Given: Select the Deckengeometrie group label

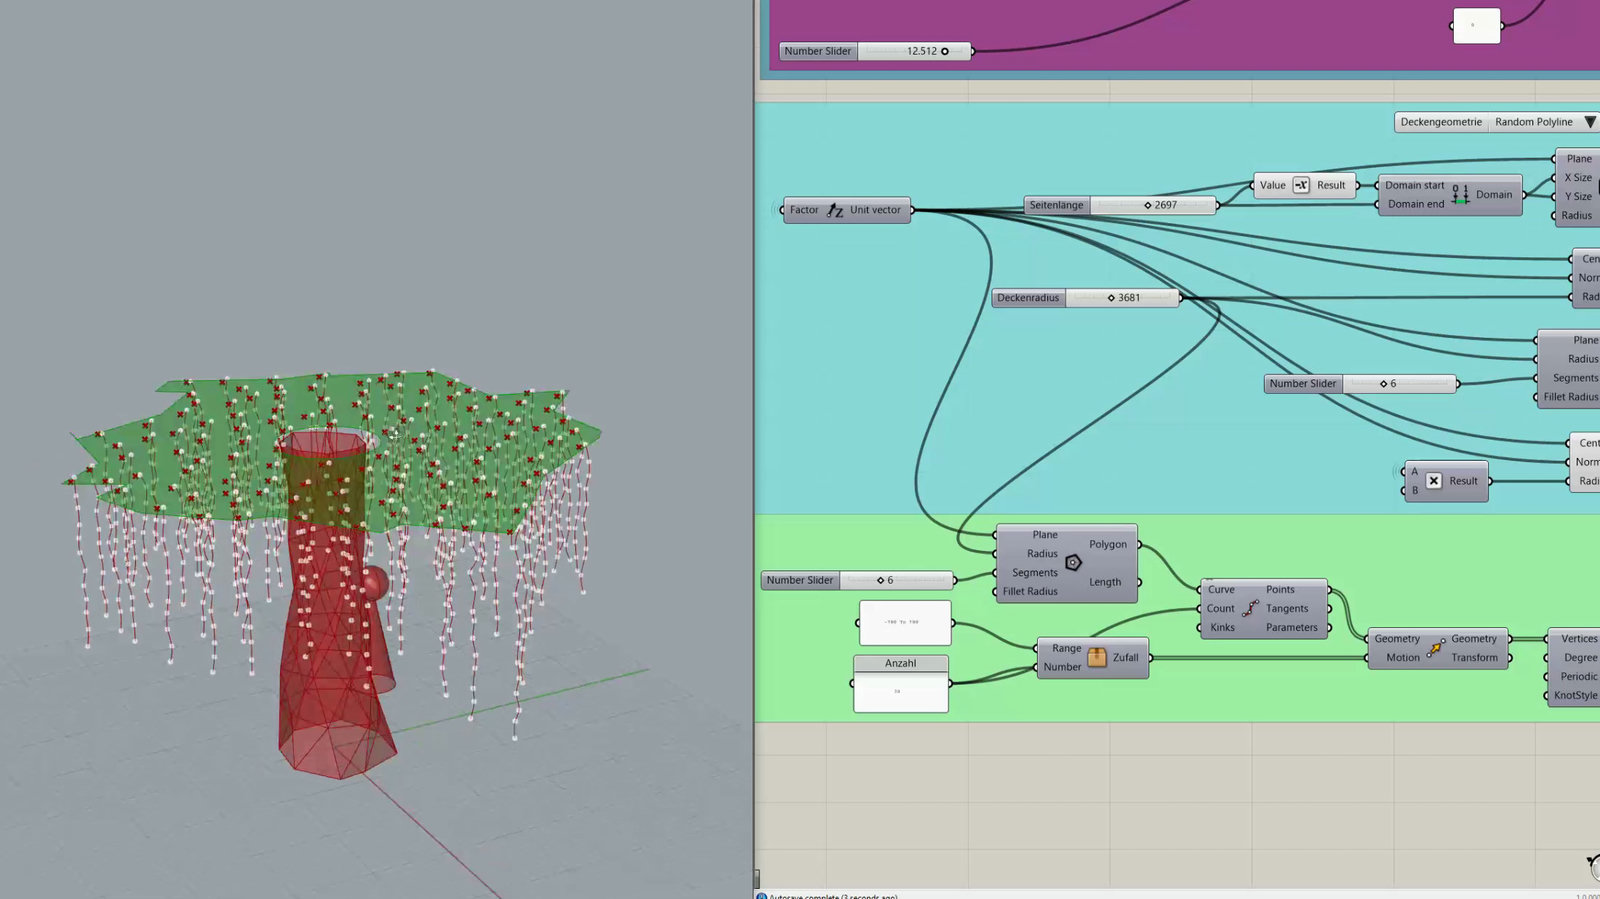Looking at the screenshot, I should [x=1441, y=122].
